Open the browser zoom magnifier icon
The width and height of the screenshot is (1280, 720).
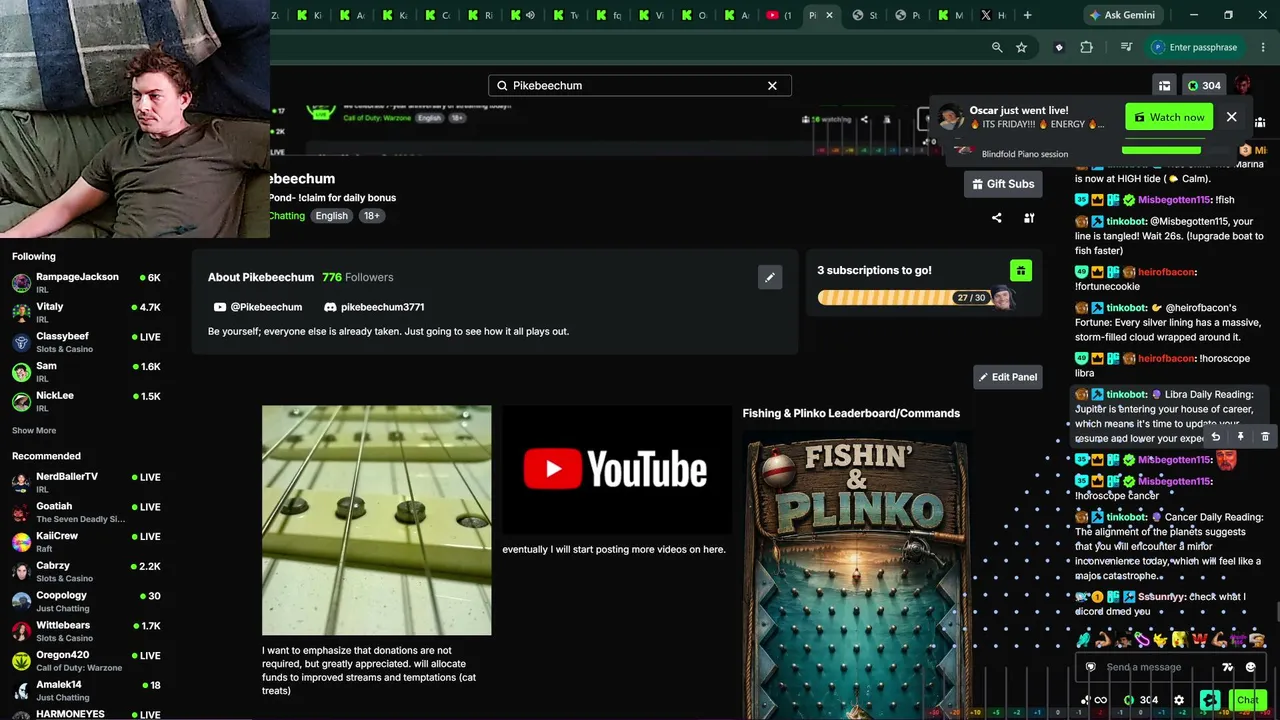(x=997, y=47)
